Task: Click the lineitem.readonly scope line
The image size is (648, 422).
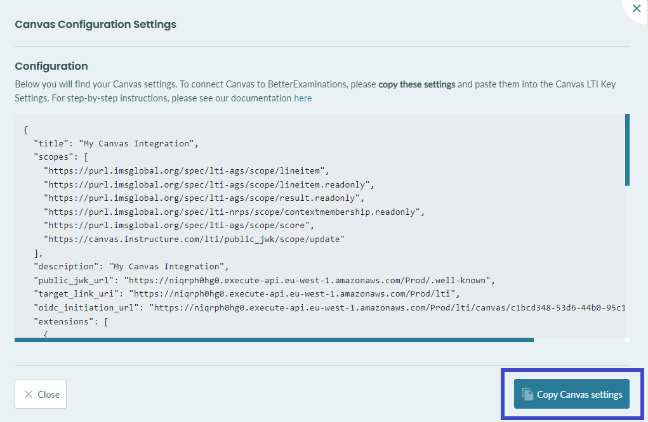Action: pyautogui.click(x=209, y=184)
